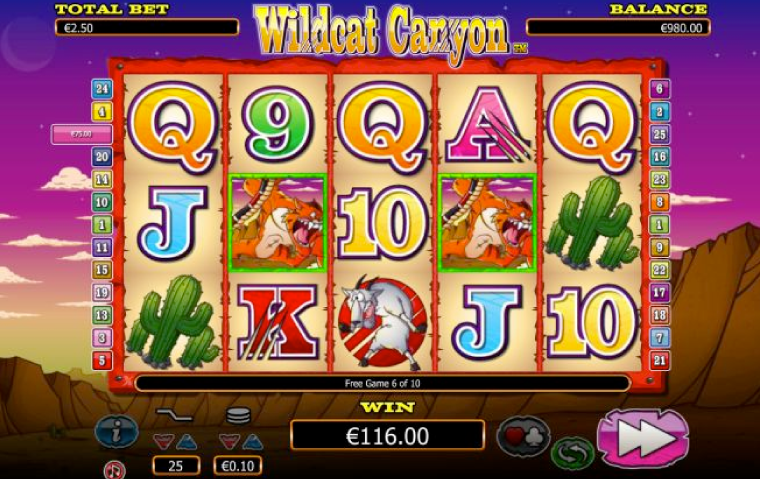Image resolution: width=760 pixels, height=479 pixels.
Task: Spin reels with the pink fast-forward button
Action: click(x=643, y=438)
